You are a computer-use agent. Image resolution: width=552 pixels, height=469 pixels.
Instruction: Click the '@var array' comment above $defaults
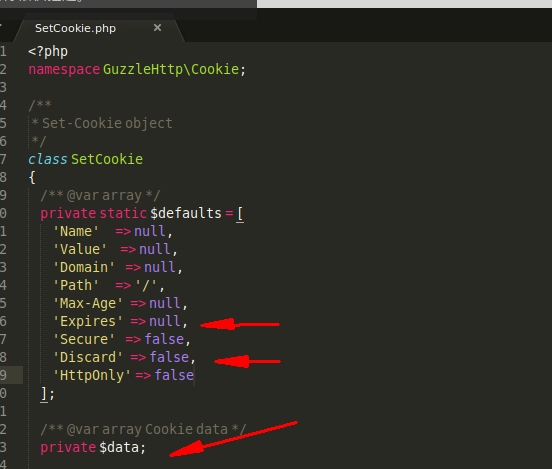point(100,195)
